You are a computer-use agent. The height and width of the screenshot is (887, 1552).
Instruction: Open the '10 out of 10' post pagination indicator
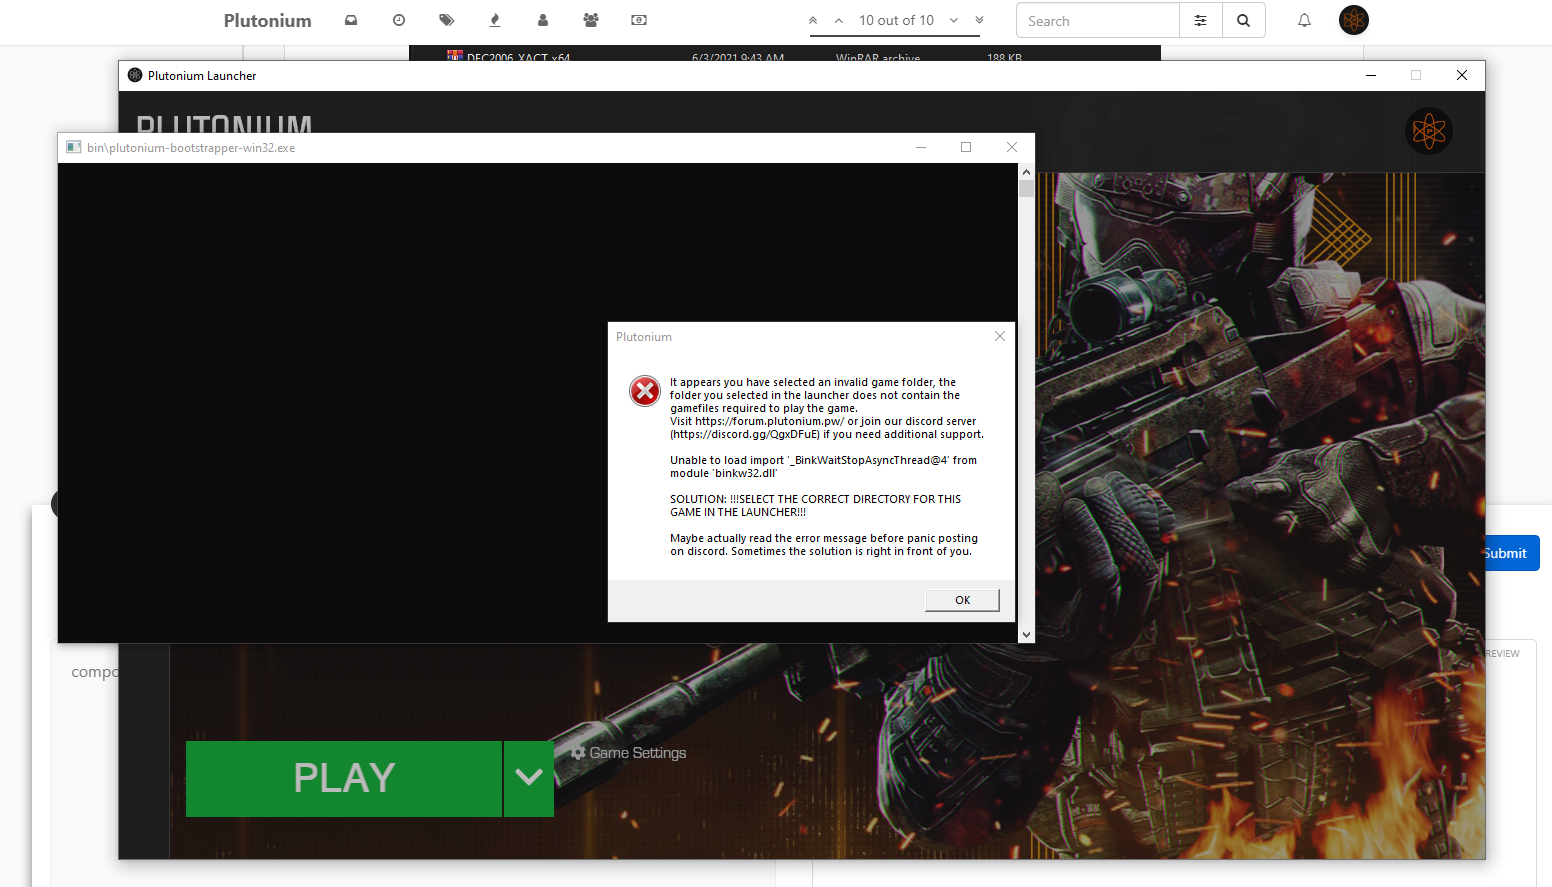(896, 20)
